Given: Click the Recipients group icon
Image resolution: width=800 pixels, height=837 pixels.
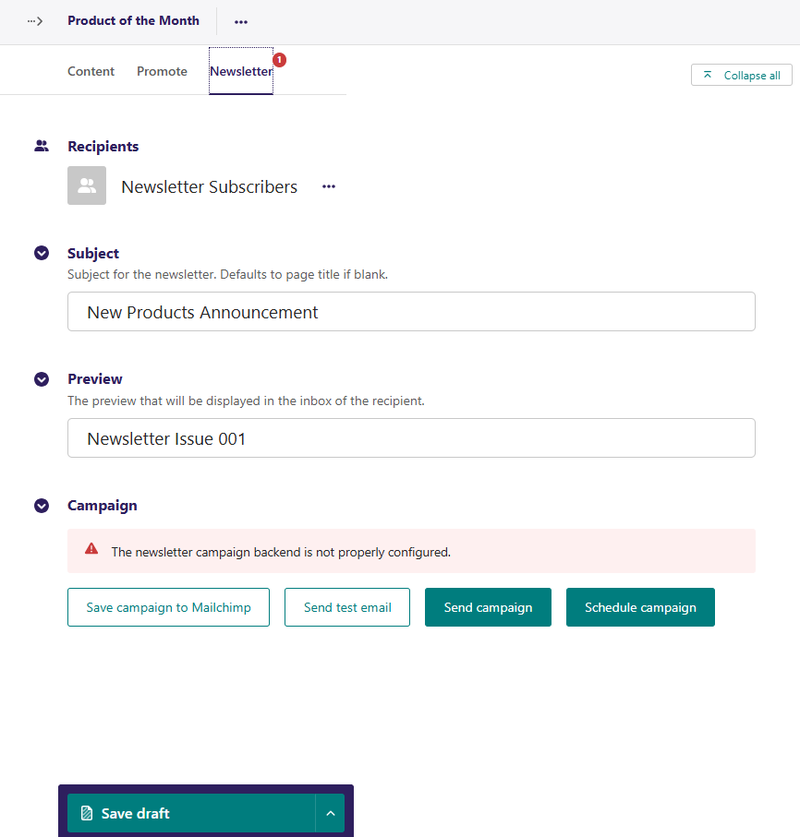Looking at the screenshot, I should coord(41,146).
